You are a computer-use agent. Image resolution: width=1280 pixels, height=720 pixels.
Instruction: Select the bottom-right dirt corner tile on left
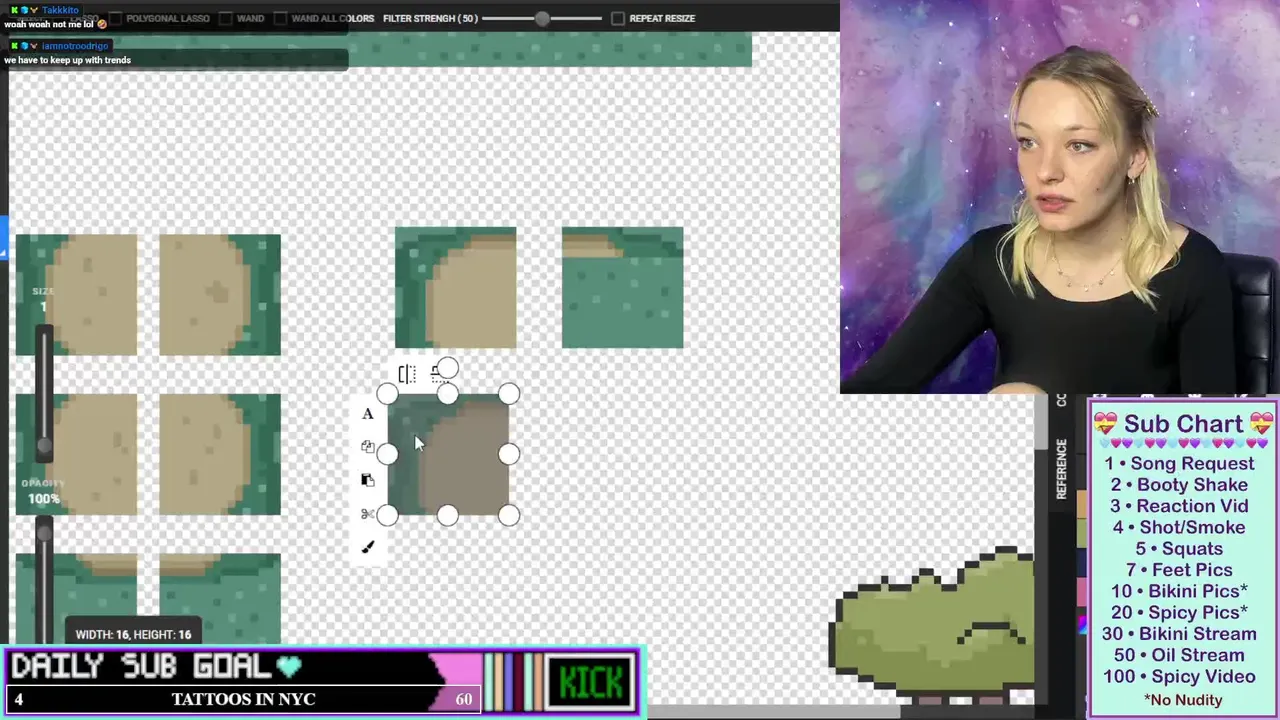point(220,454)
